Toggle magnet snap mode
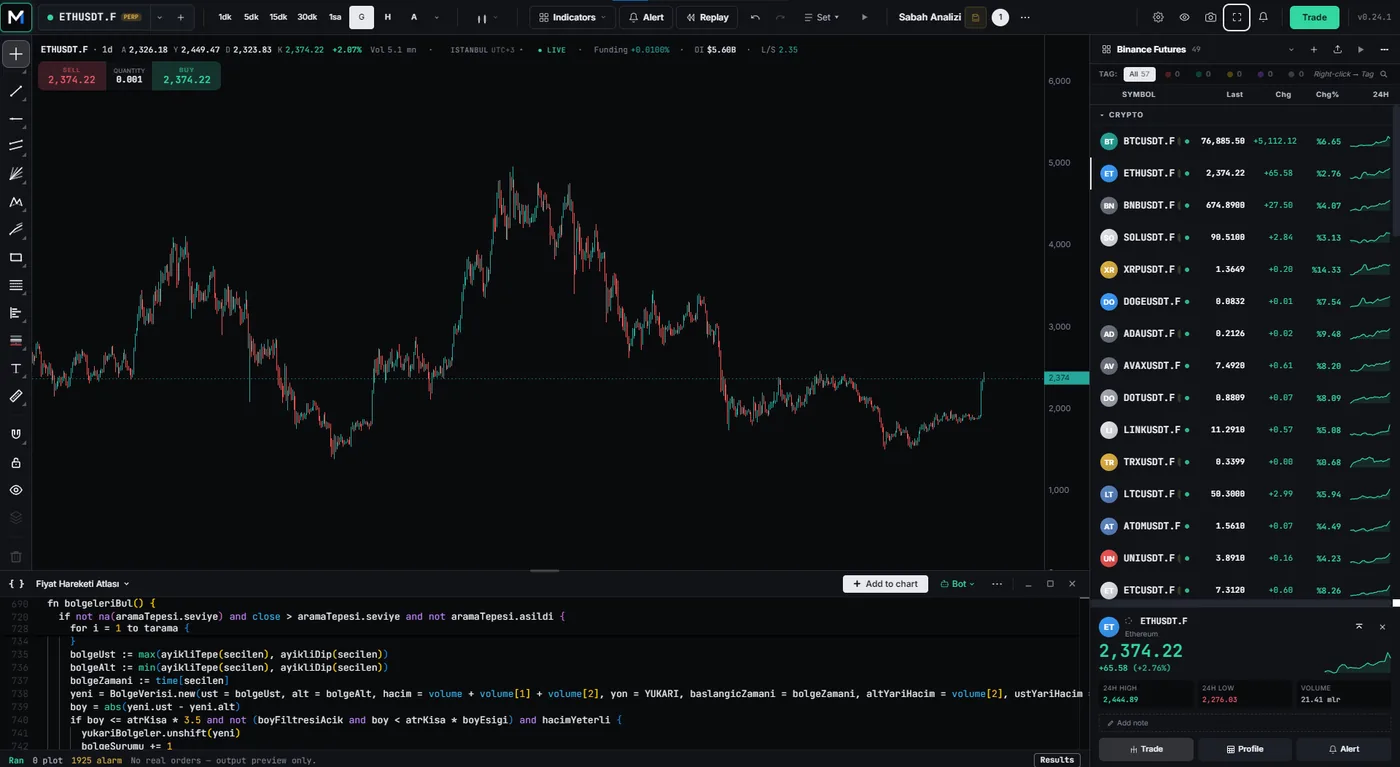The image size is (1400, 767). [x=16, y=434]
